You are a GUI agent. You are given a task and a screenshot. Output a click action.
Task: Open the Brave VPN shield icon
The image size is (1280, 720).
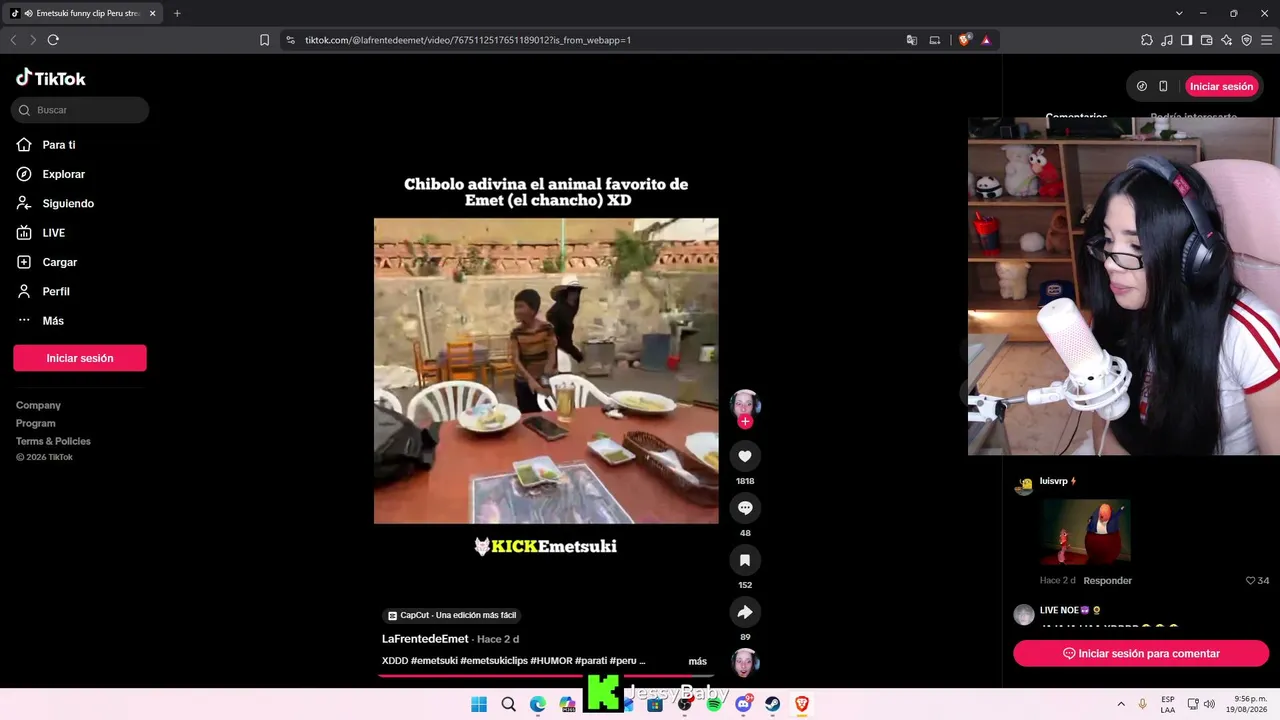click(1247, 40)
